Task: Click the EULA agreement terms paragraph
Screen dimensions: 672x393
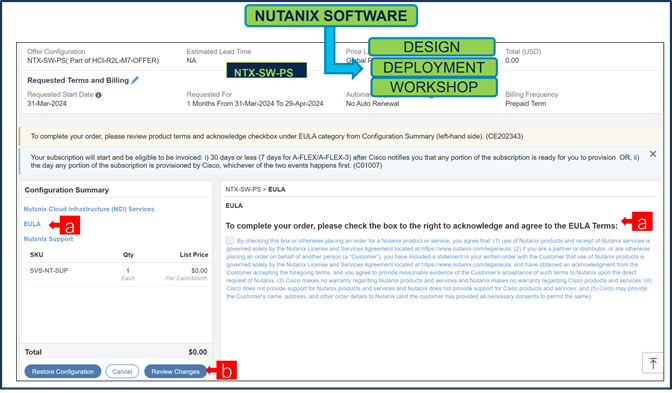Action: click(439, 268)
